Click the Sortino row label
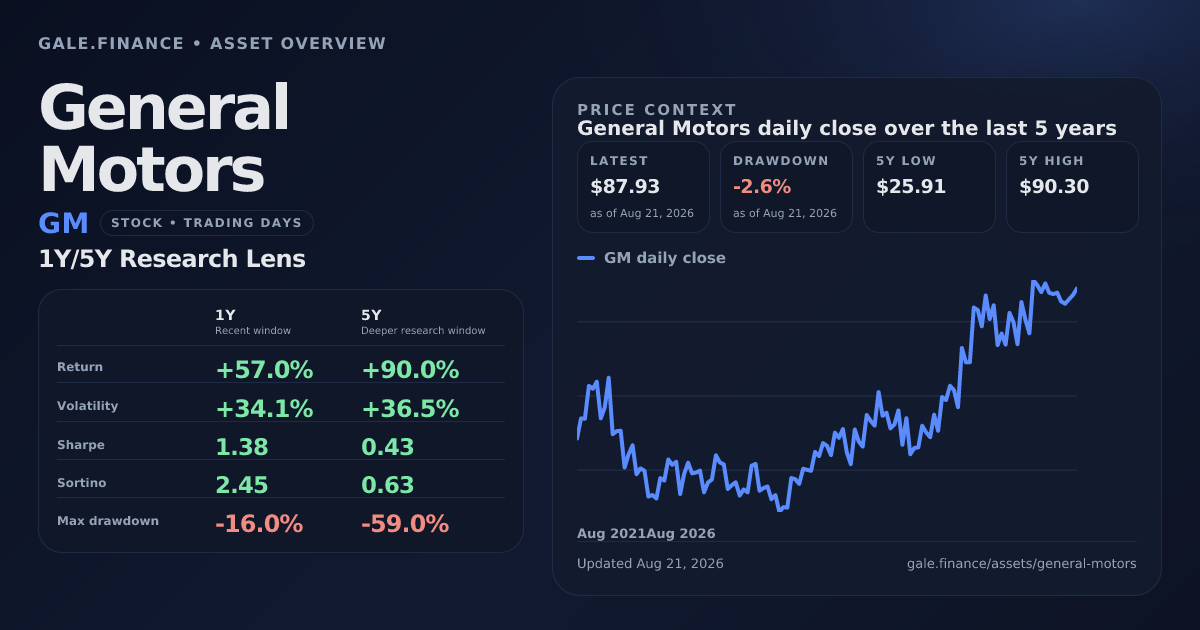The image size is (1200, 630). pyautogui.click(x=81, y=483)
